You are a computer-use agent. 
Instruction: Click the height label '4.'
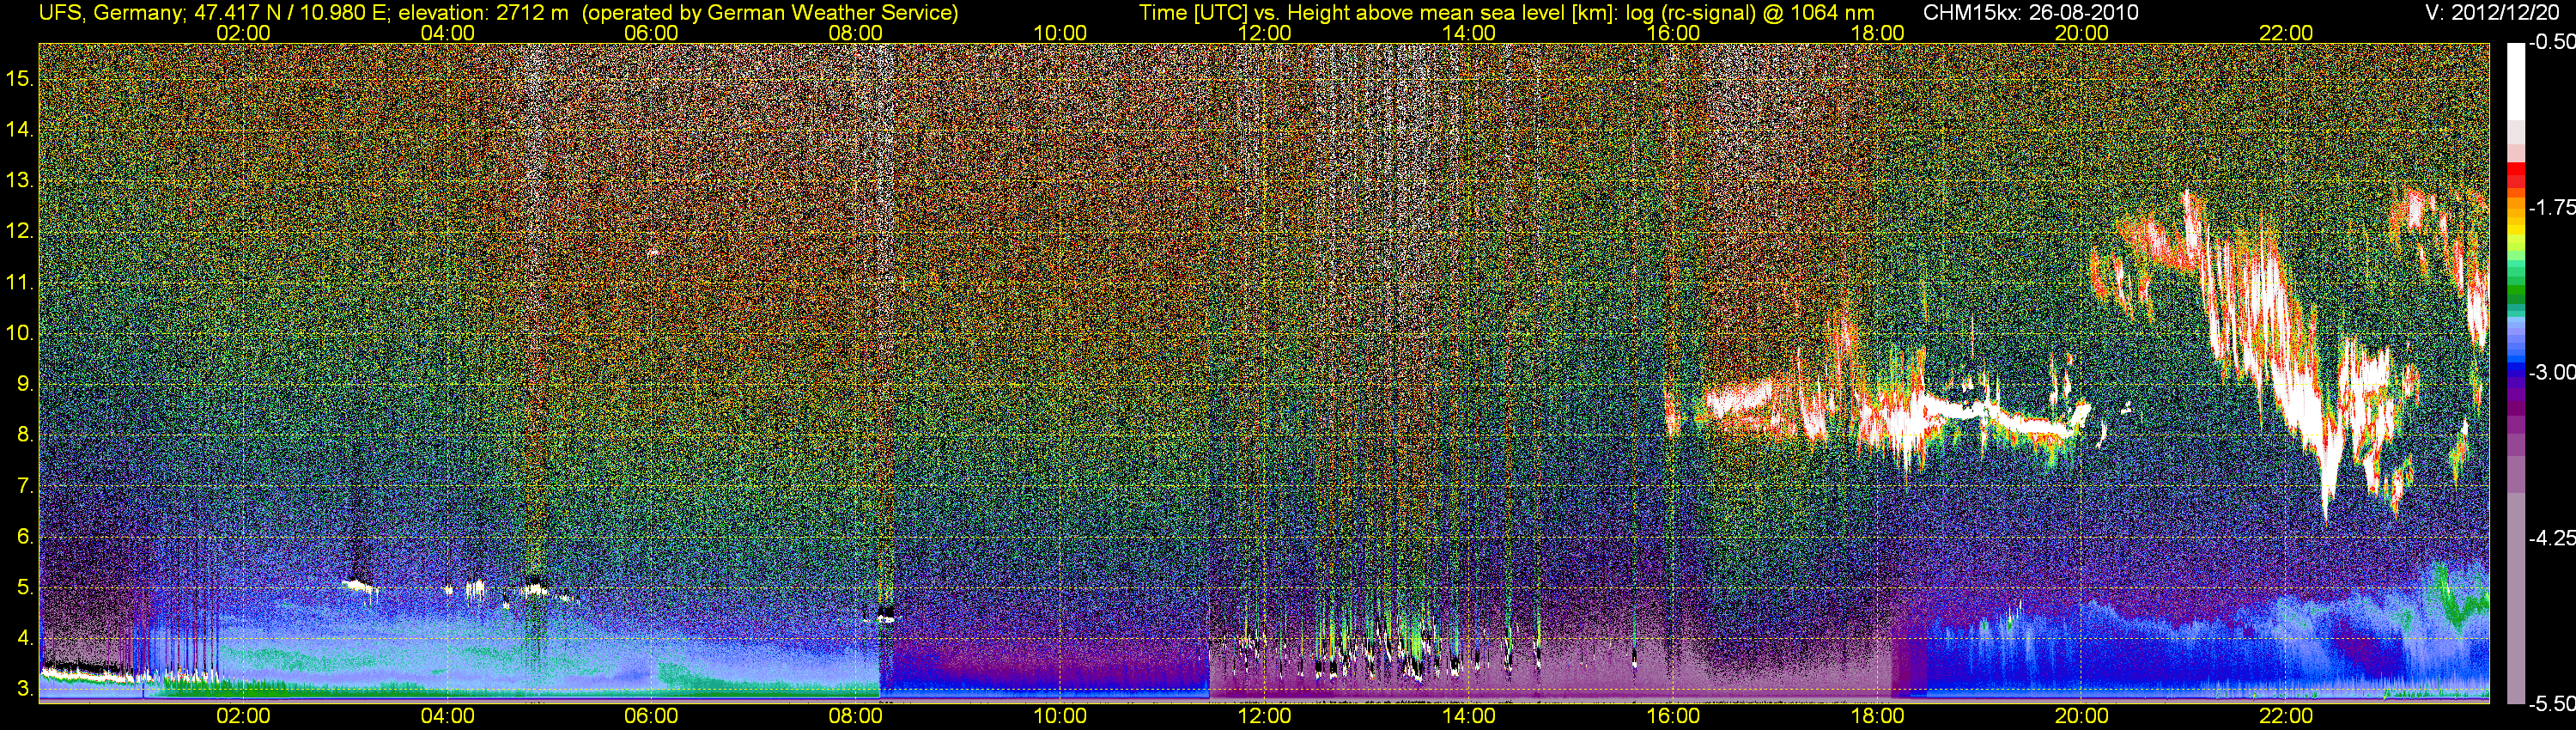point(26,638)
